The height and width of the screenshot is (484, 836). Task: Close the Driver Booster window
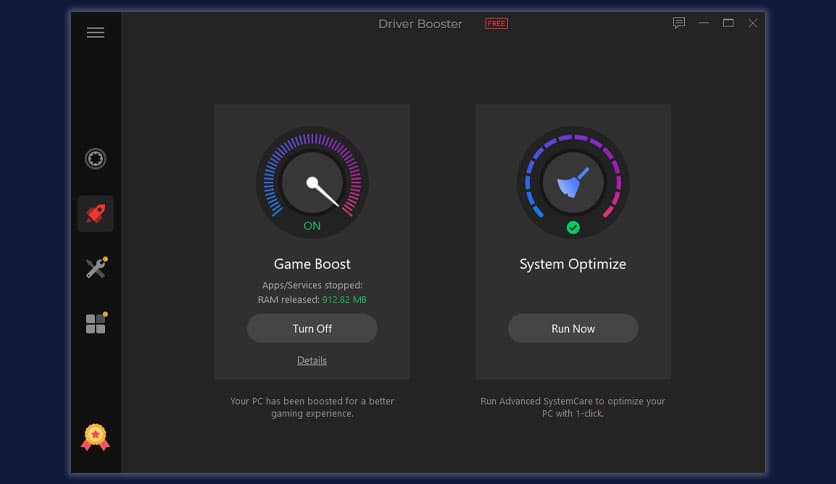753,23
